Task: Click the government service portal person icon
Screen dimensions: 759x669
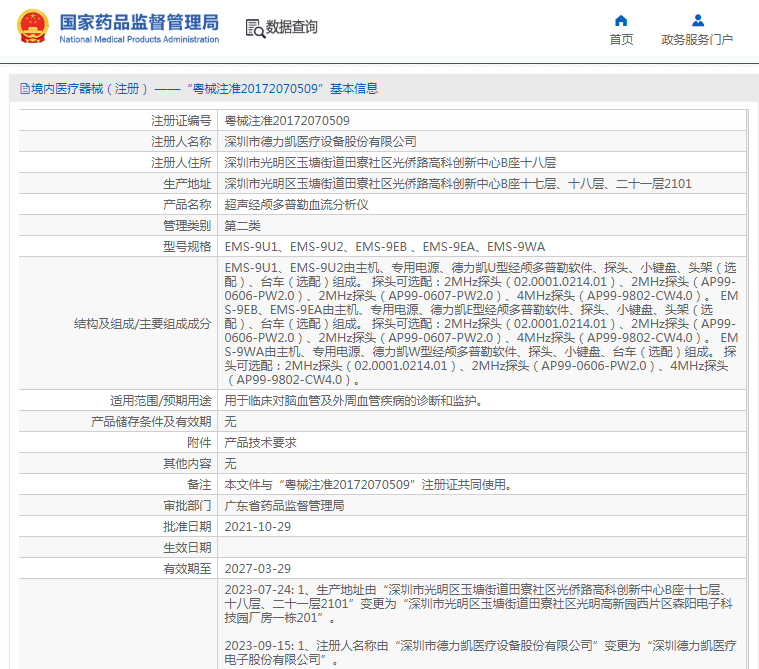Action: pyautogui.click(x=697, y=20)
